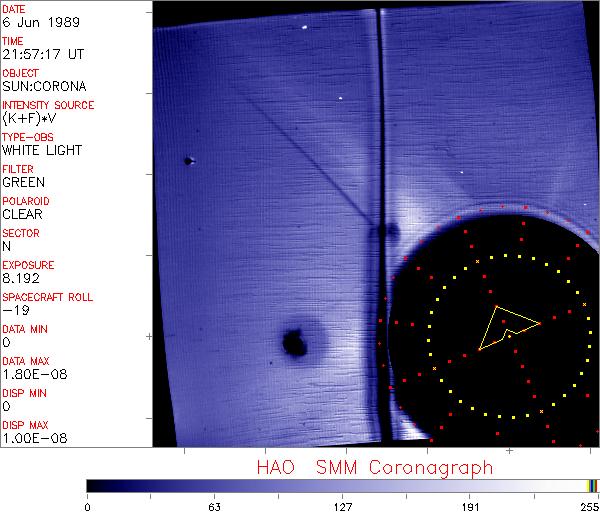Select the INTENSITY SOURCE label
This screenshot has height=512, width=600.
point(48,105)
